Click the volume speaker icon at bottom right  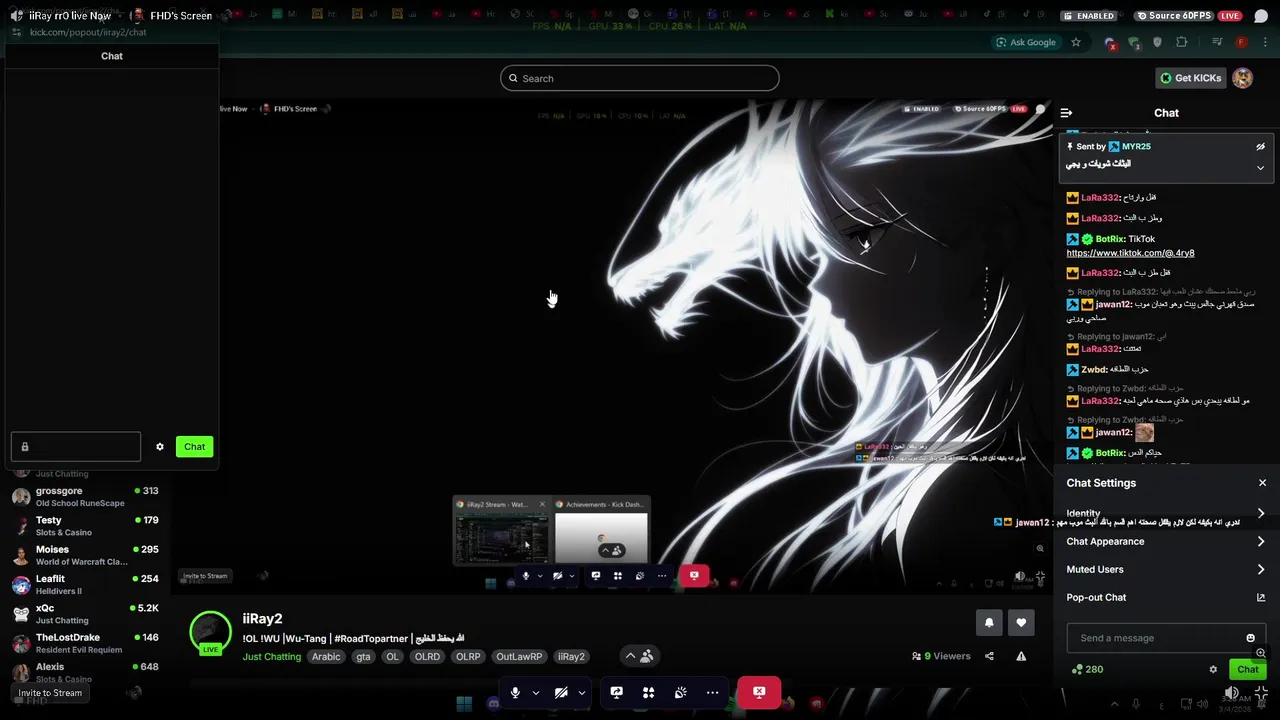[x=1231, y=693]
